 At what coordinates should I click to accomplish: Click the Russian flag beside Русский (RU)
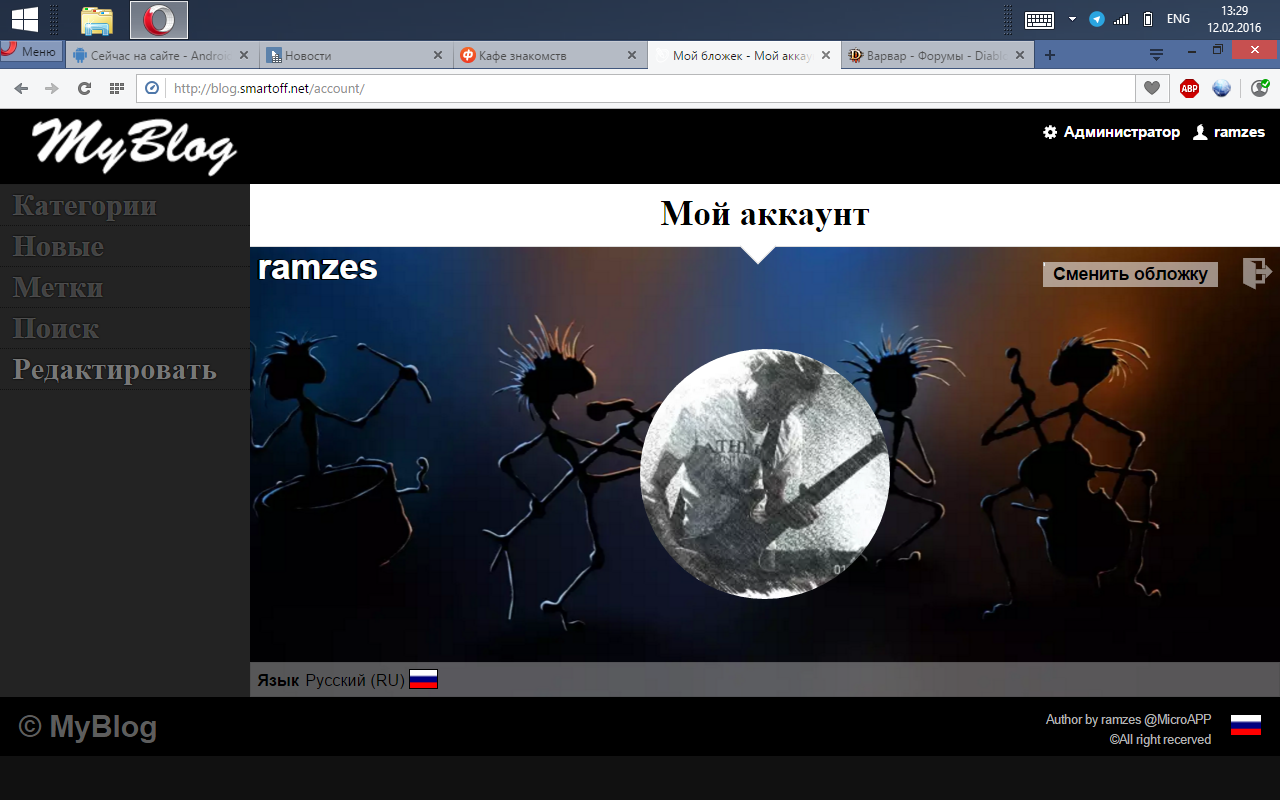424,680
